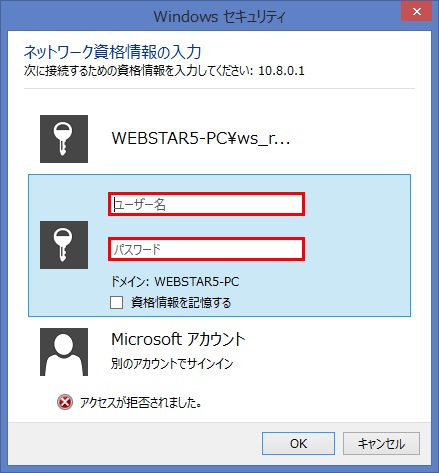Click the 資格情報を記憶する label text
439x473 pixels.
(x=181, y=303)
